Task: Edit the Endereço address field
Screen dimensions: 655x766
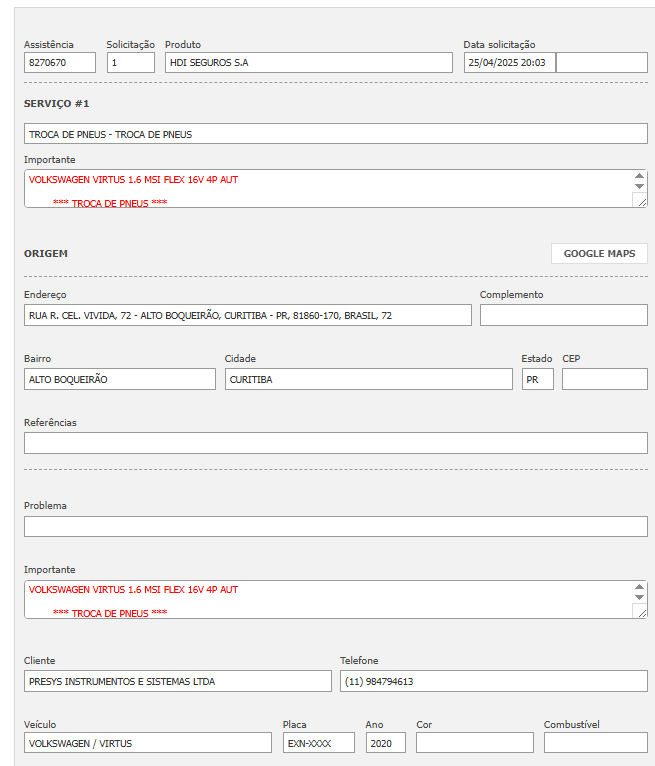Action: 247,315
